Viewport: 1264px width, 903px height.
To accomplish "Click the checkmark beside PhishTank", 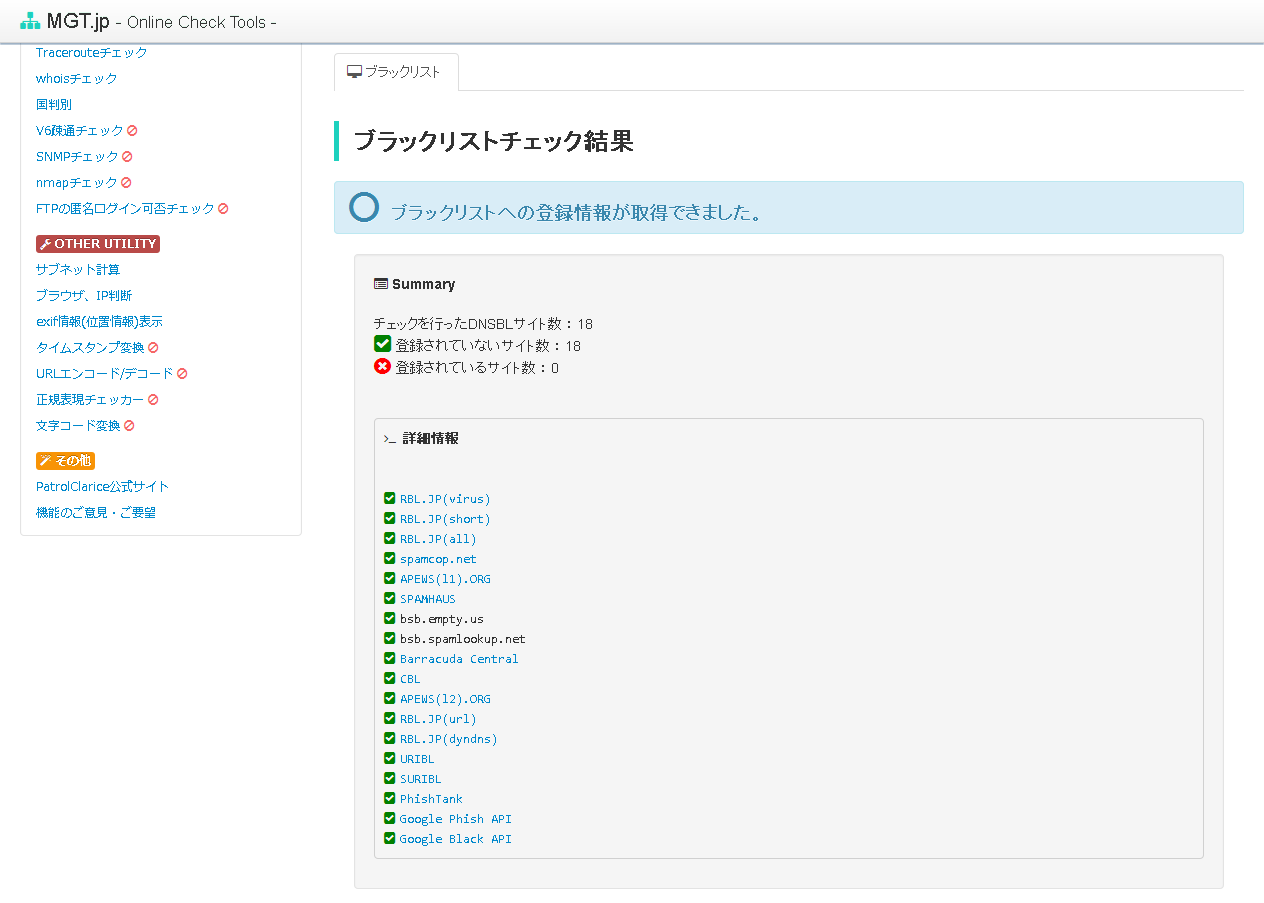I will [390, 798].
